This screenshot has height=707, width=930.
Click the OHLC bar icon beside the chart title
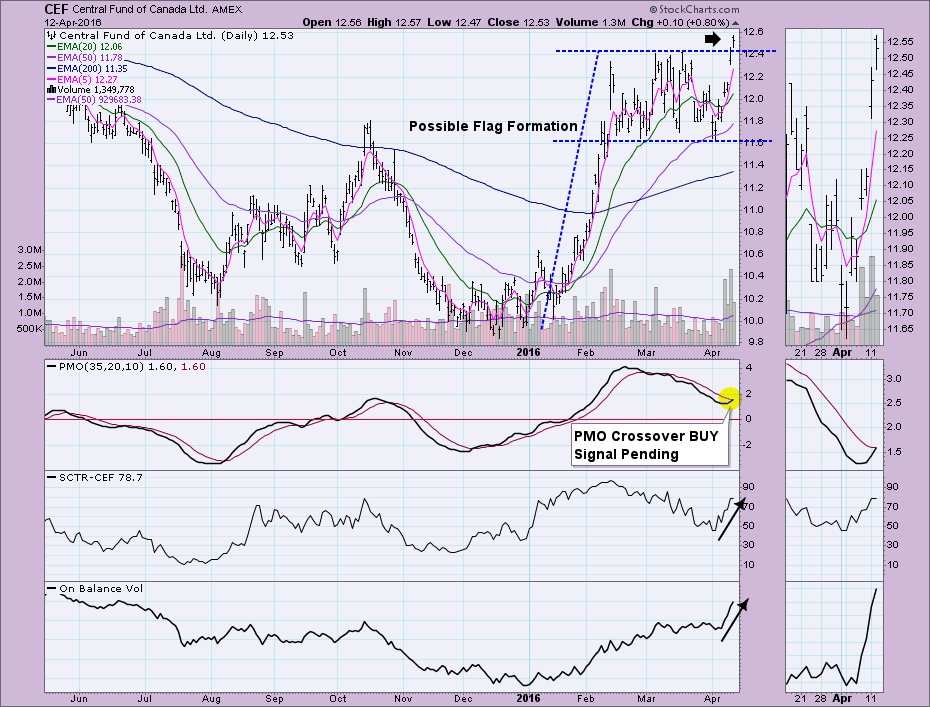pyautogui.click(x=52, y=36)
